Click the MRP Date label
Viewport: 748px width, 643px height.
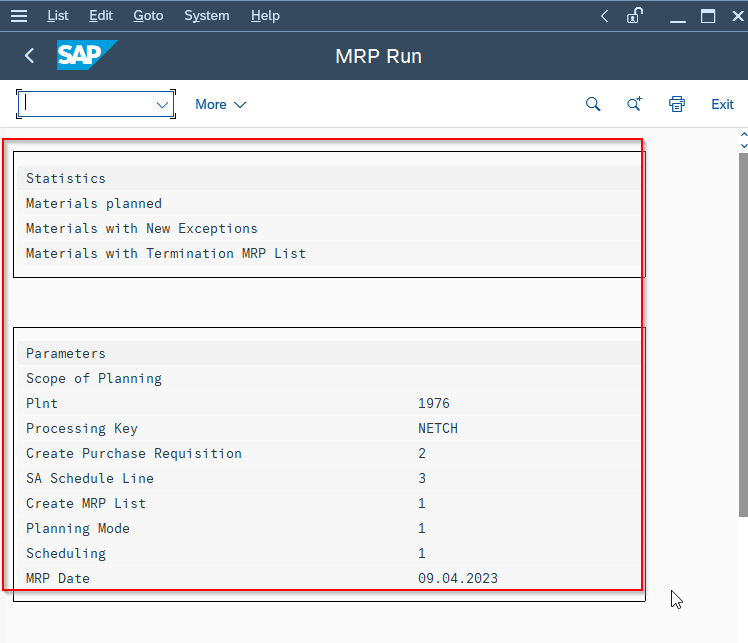click(x=58, y=579)
